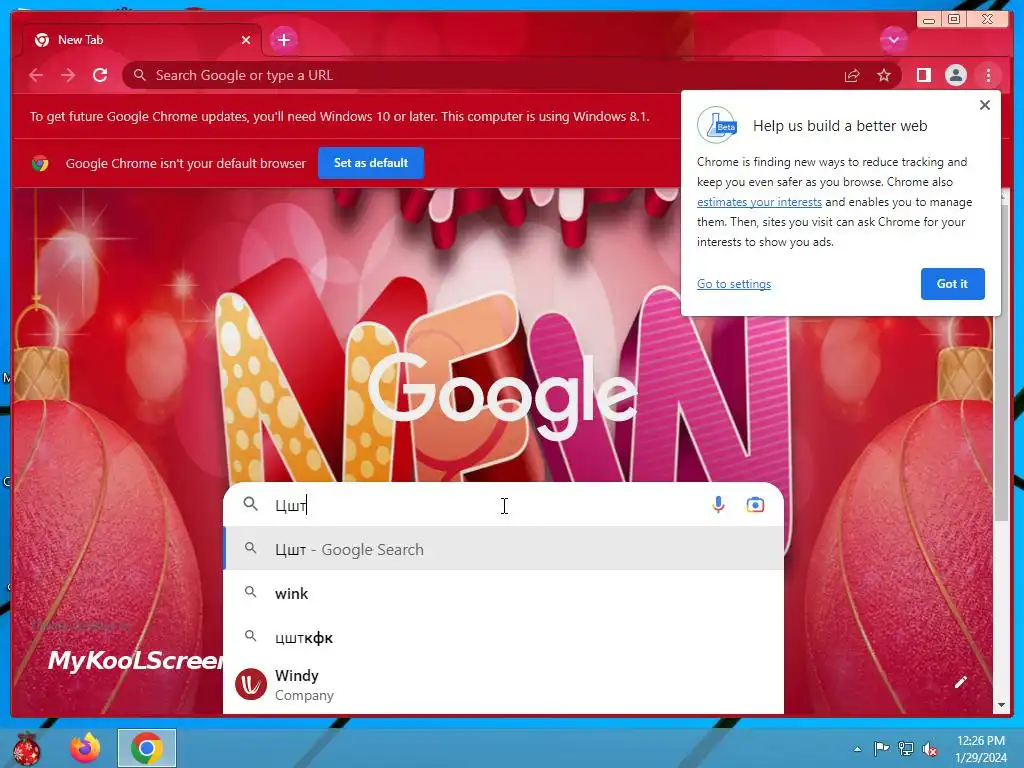Open a new tab with plus button

283,40
